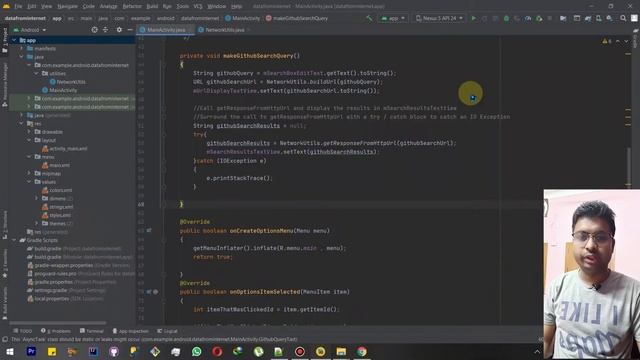Expand the mipmap folder
Viewport: 640px width, 360px height.
pos(29,173)
